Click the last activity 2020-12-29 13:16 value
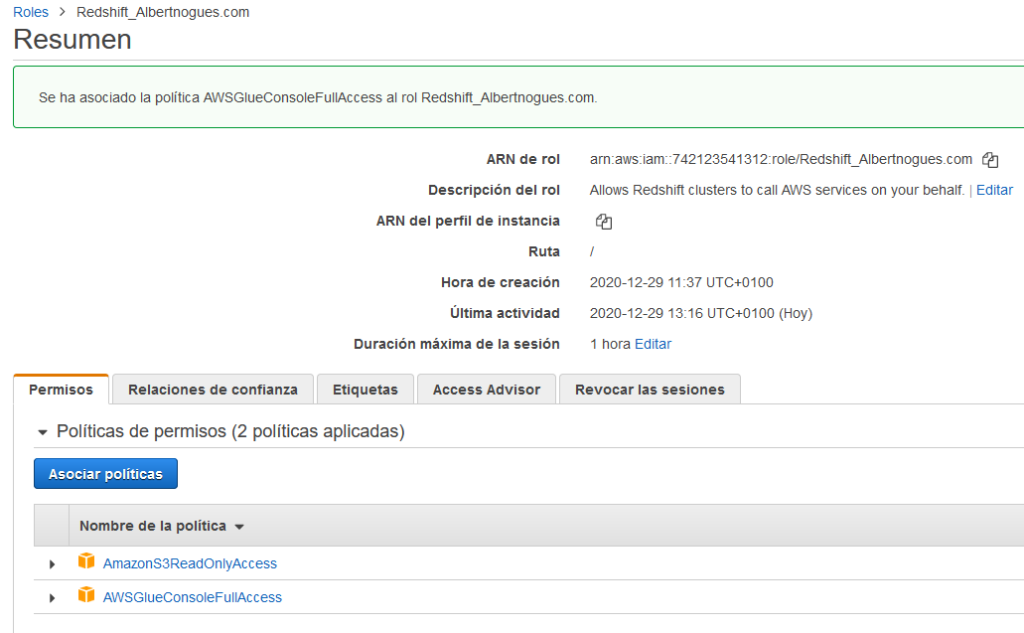This screenshot has height=633, width=1024. click(701, 314)
